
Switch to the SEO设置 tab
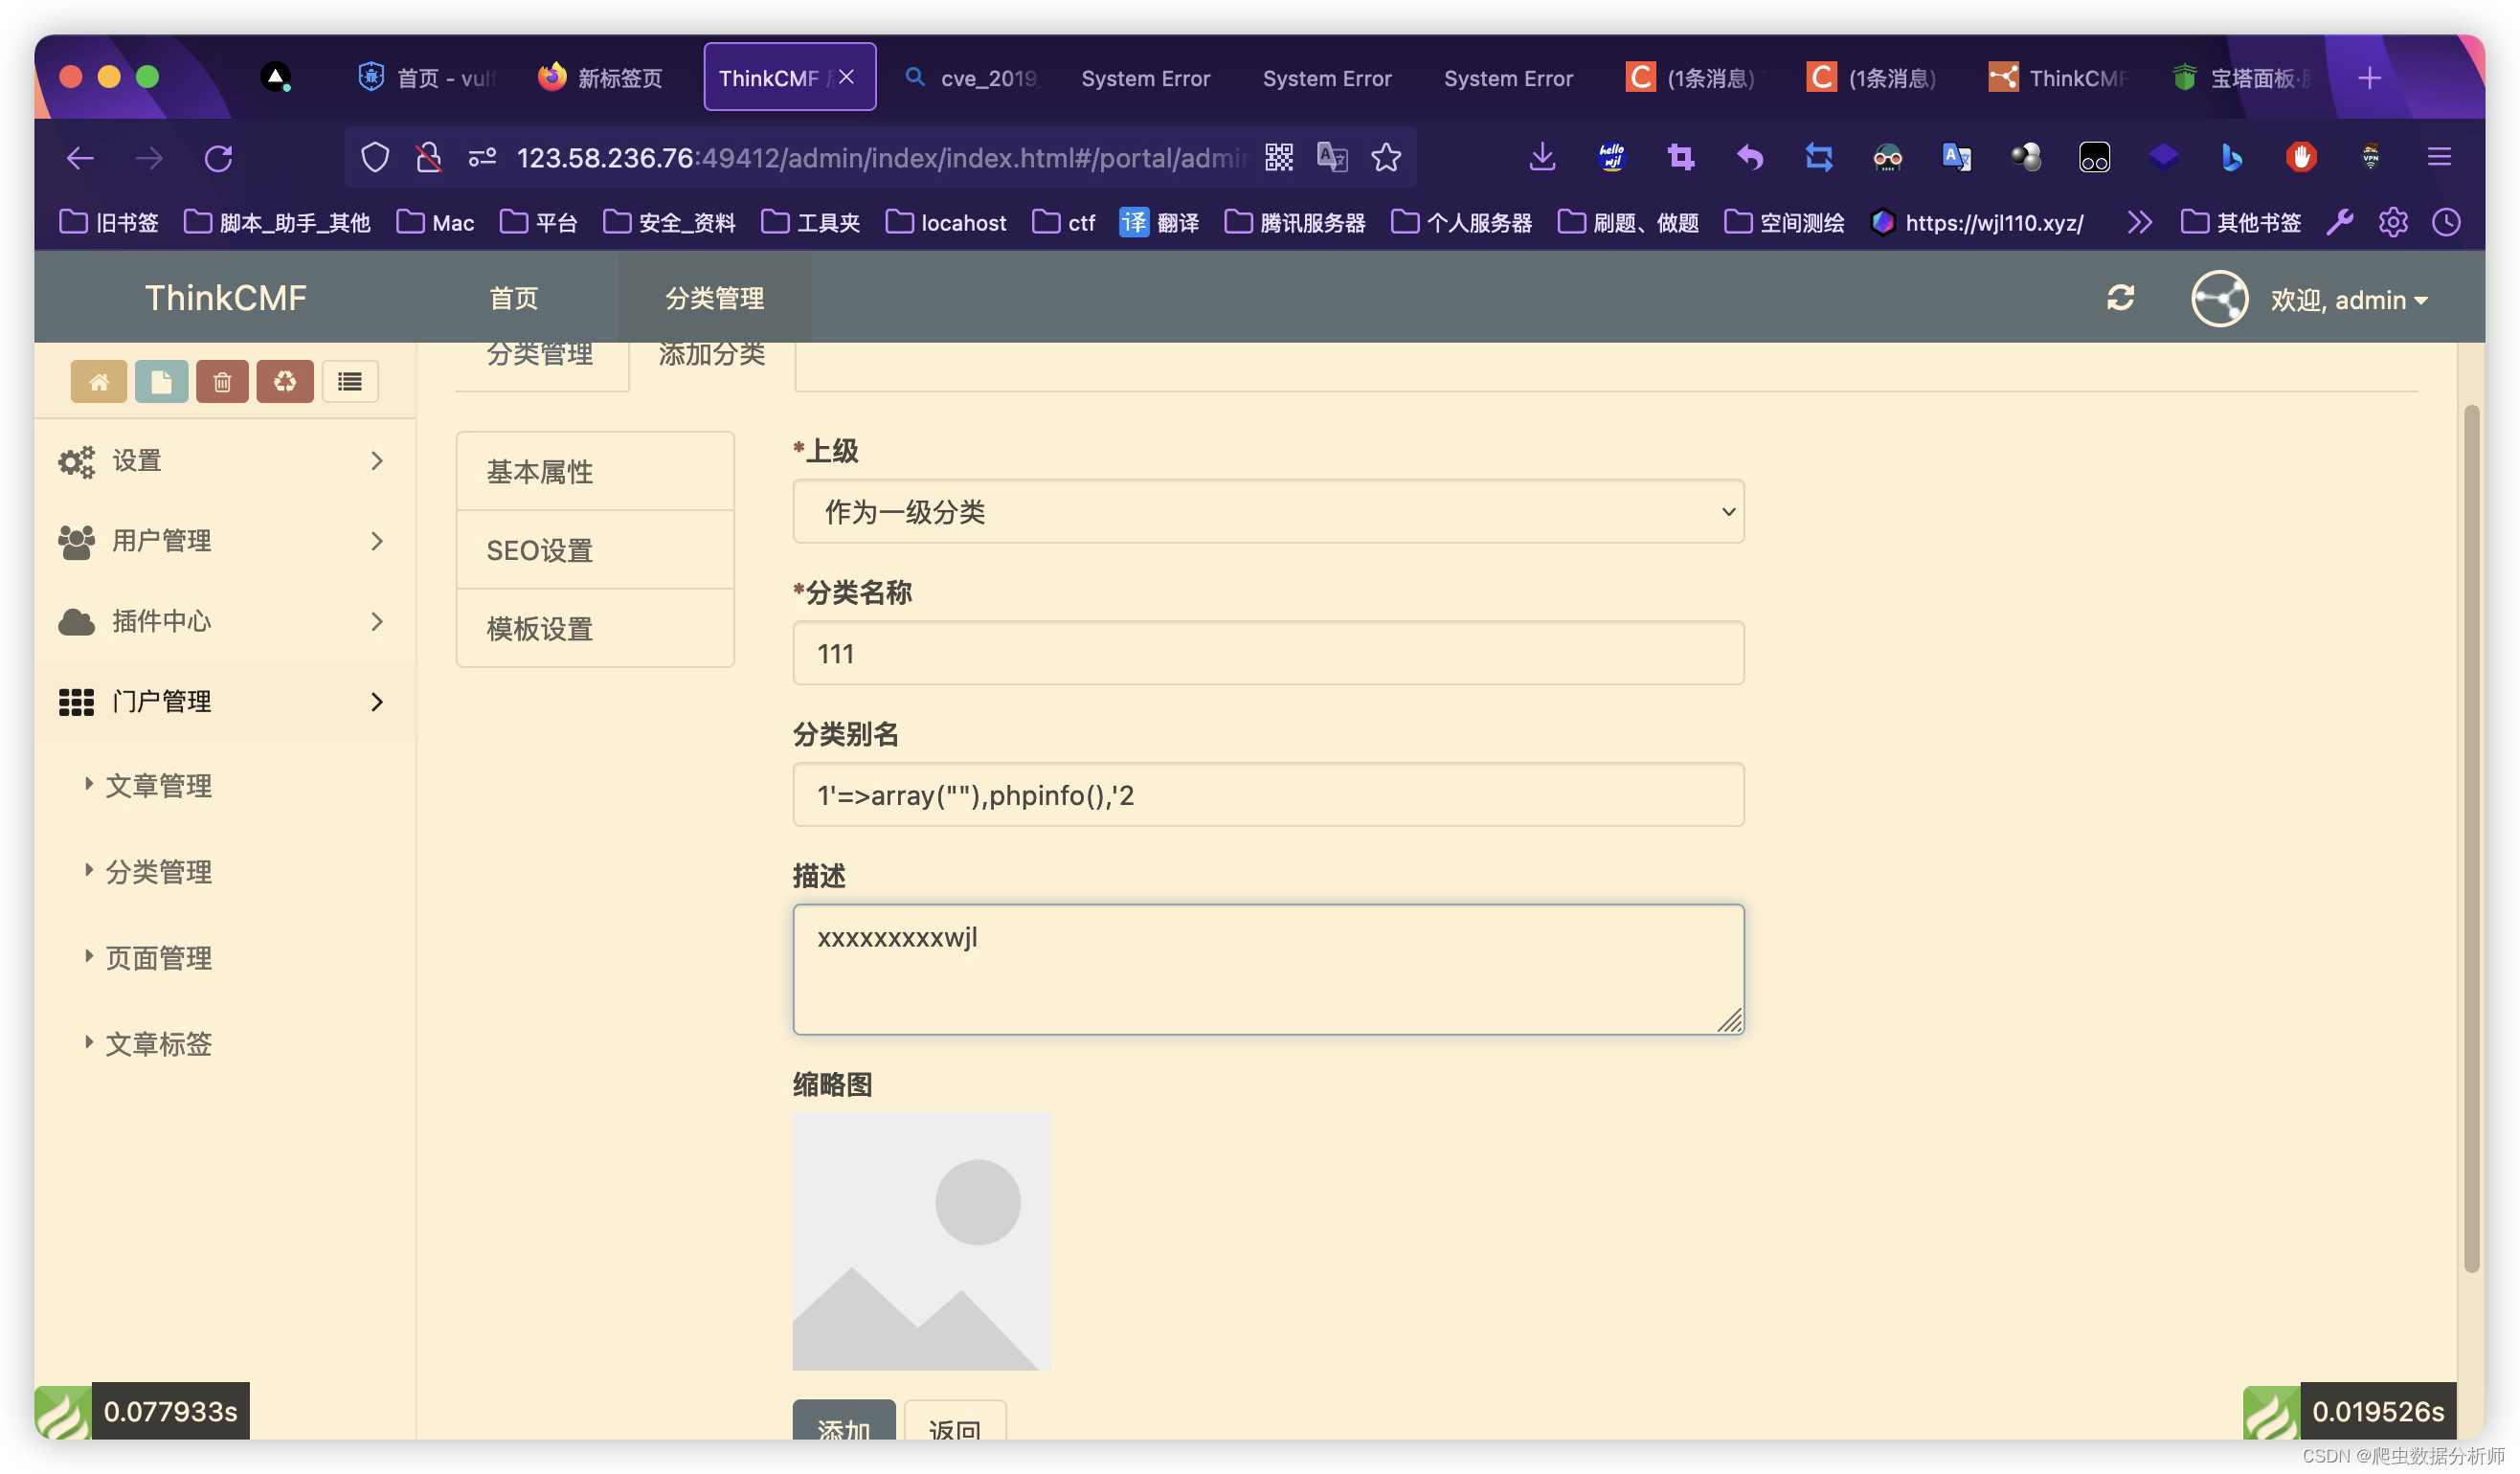[x=539, y=549]
